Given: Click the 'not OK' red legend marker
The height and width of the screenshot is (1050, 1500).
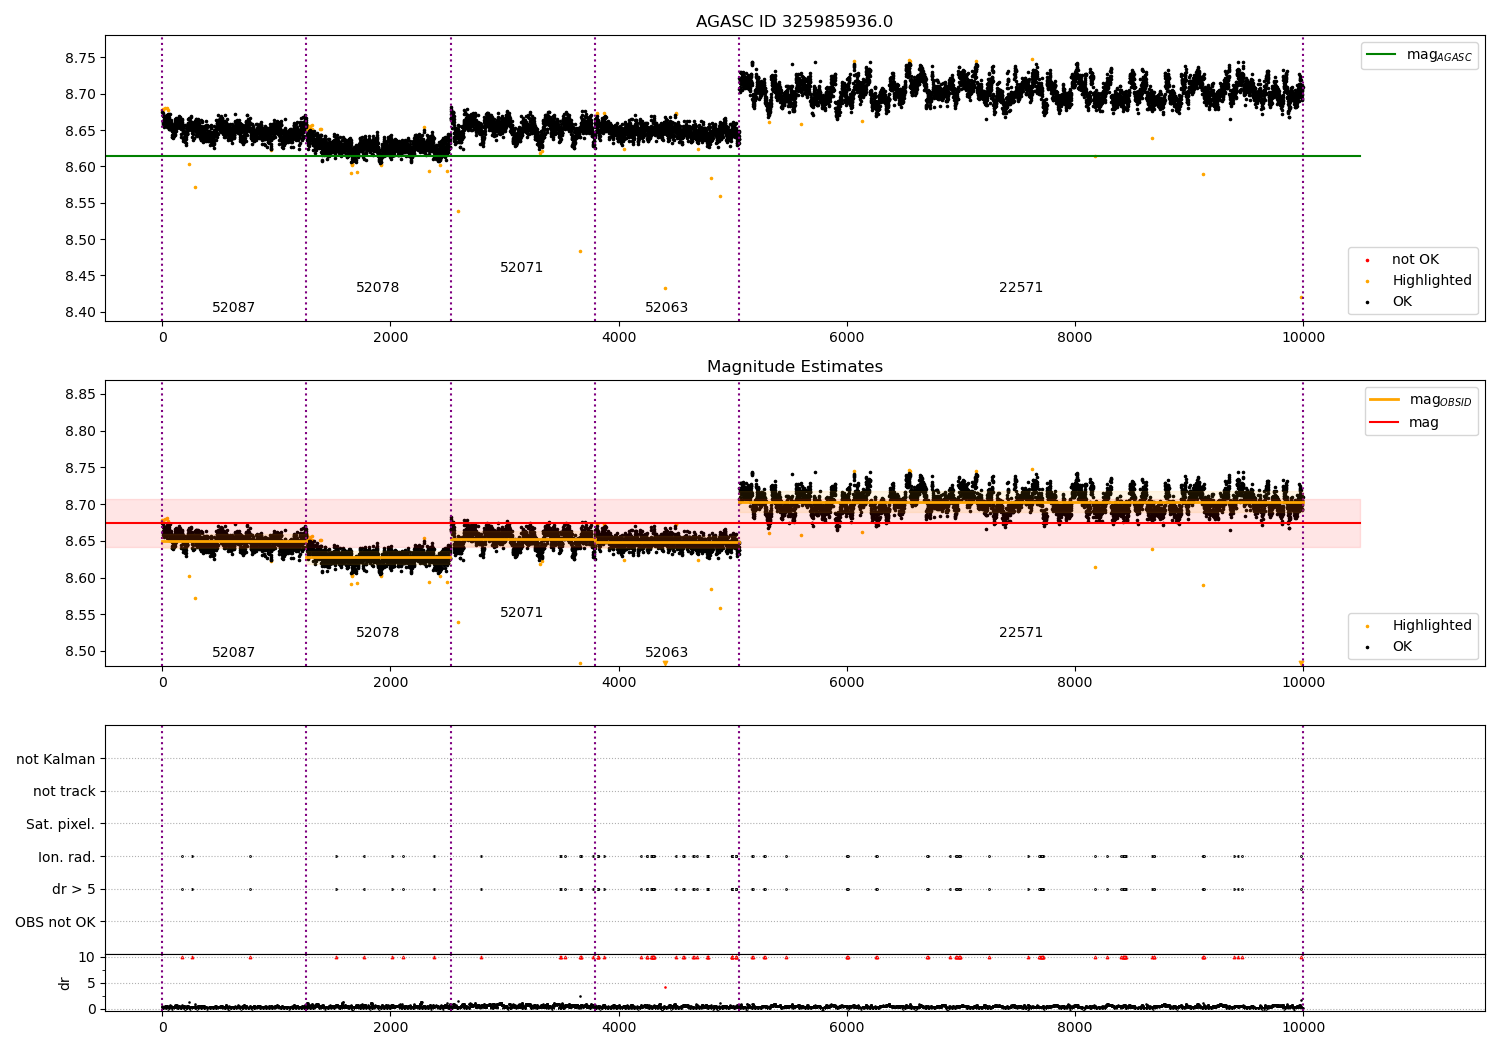Looking at the screenshot, I should [x=1367, y=260].
